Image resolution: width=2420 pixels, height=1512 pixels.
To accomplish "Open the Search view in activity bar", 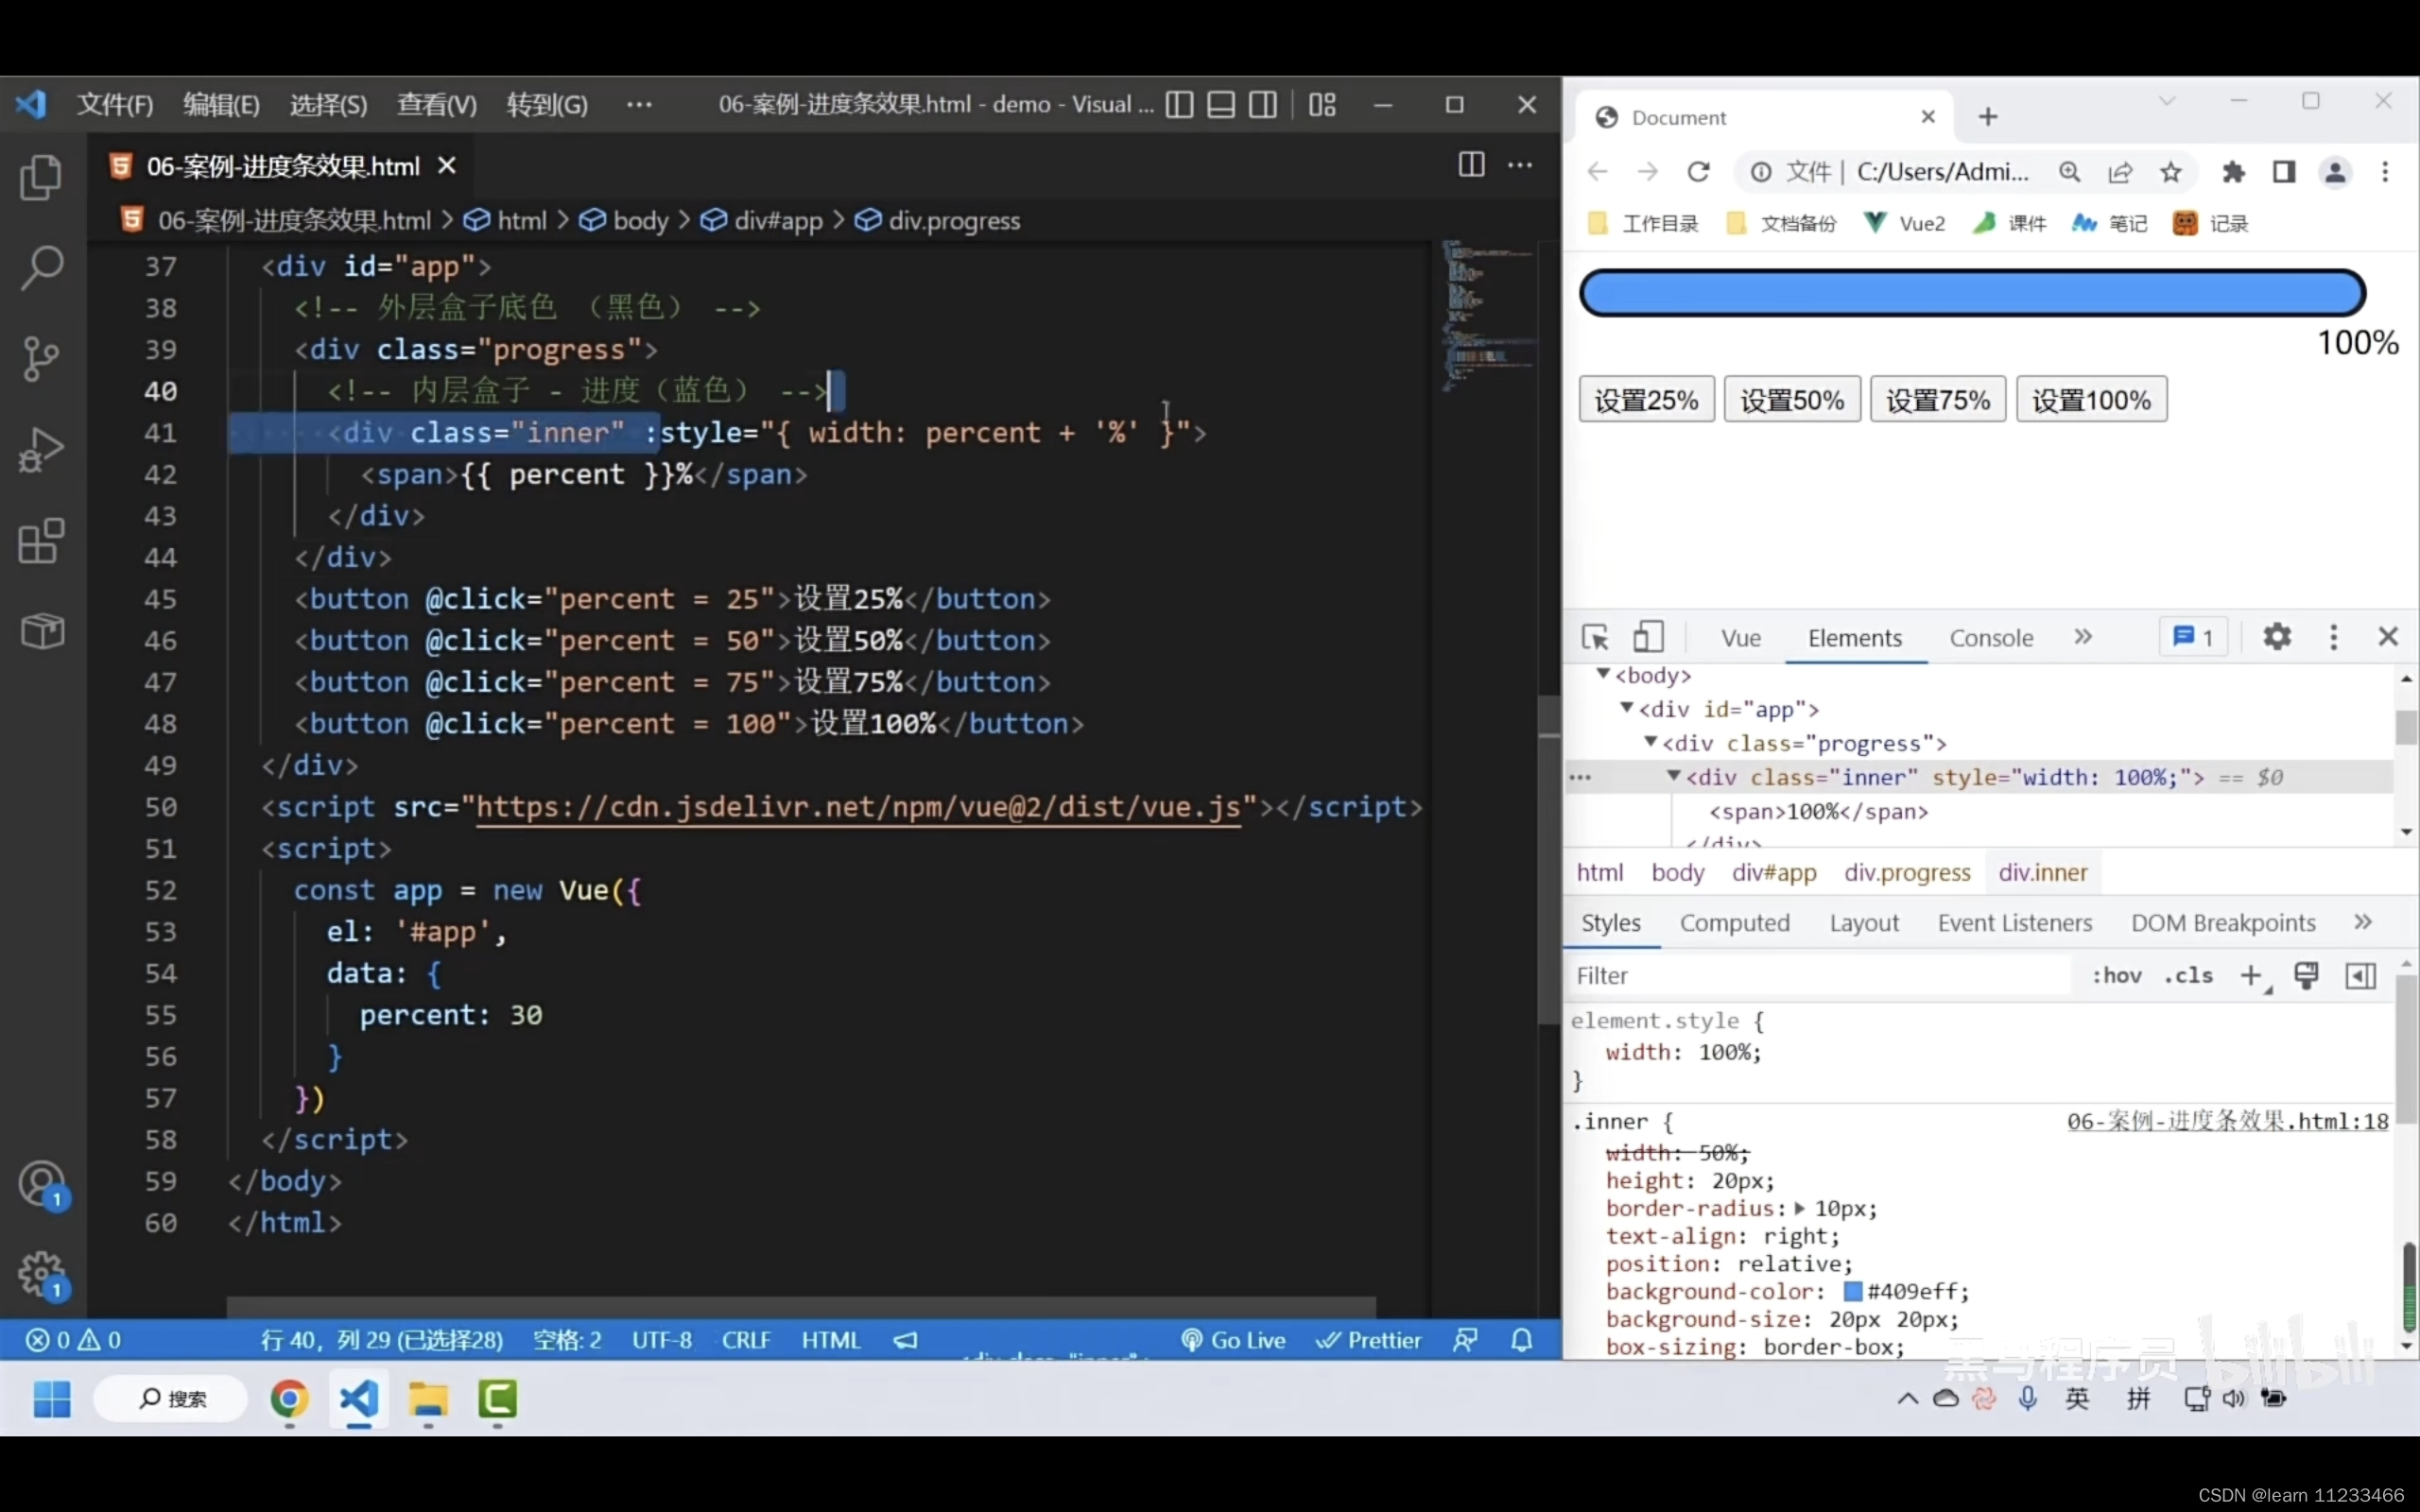I will pos(41,268).
